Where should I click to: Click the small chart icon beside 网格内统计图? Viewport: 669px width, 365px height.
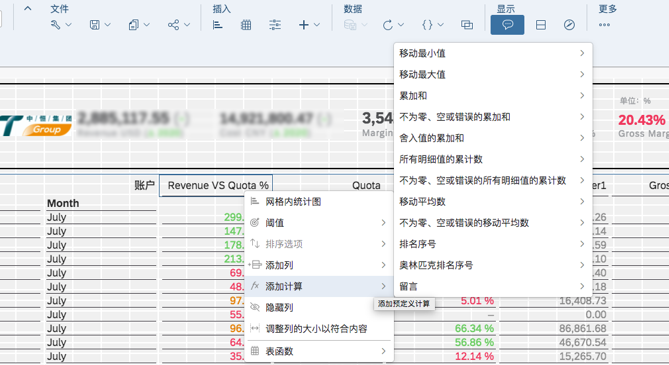tap(255, 201)
